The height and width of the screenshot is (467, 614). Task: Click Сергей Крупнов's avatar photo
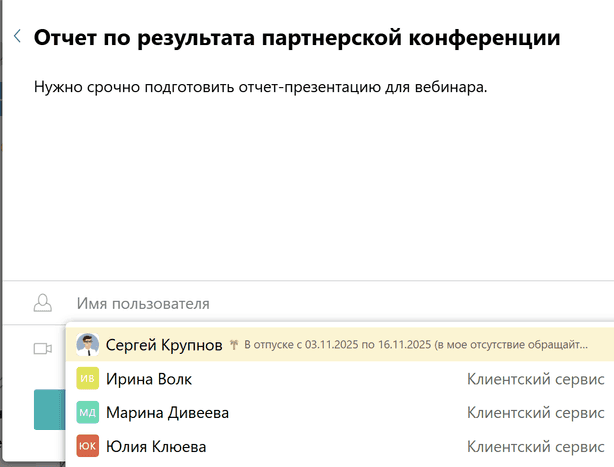[88, 345]
